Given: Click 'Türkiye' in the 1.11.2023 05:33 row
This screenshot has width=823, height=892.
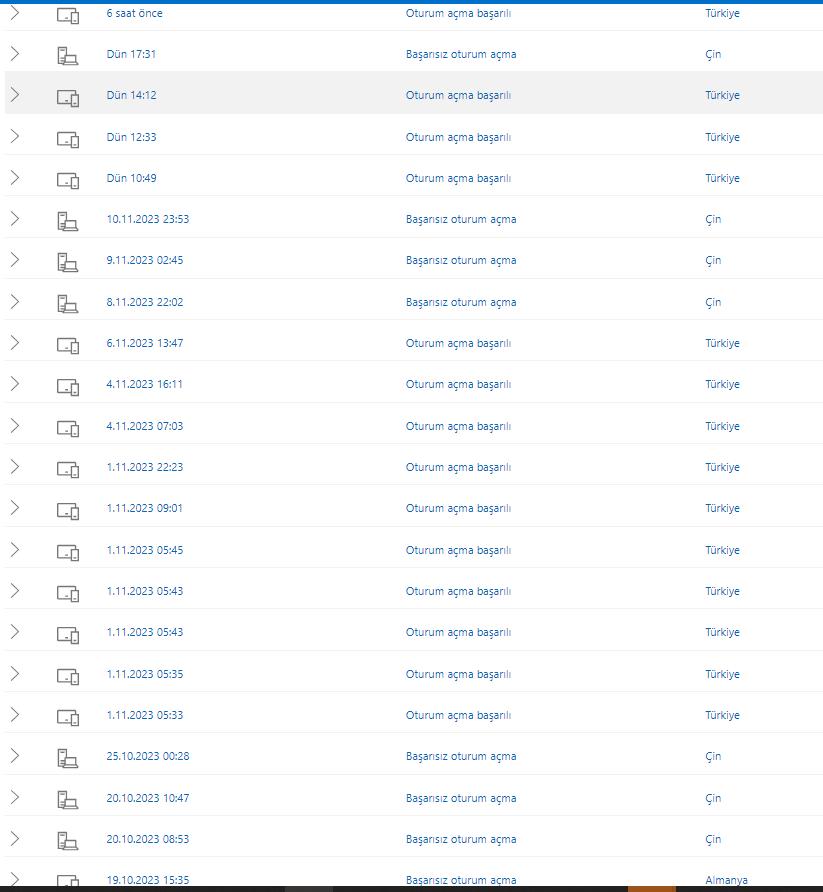Looking at the screenshot, I should (722, 715).
